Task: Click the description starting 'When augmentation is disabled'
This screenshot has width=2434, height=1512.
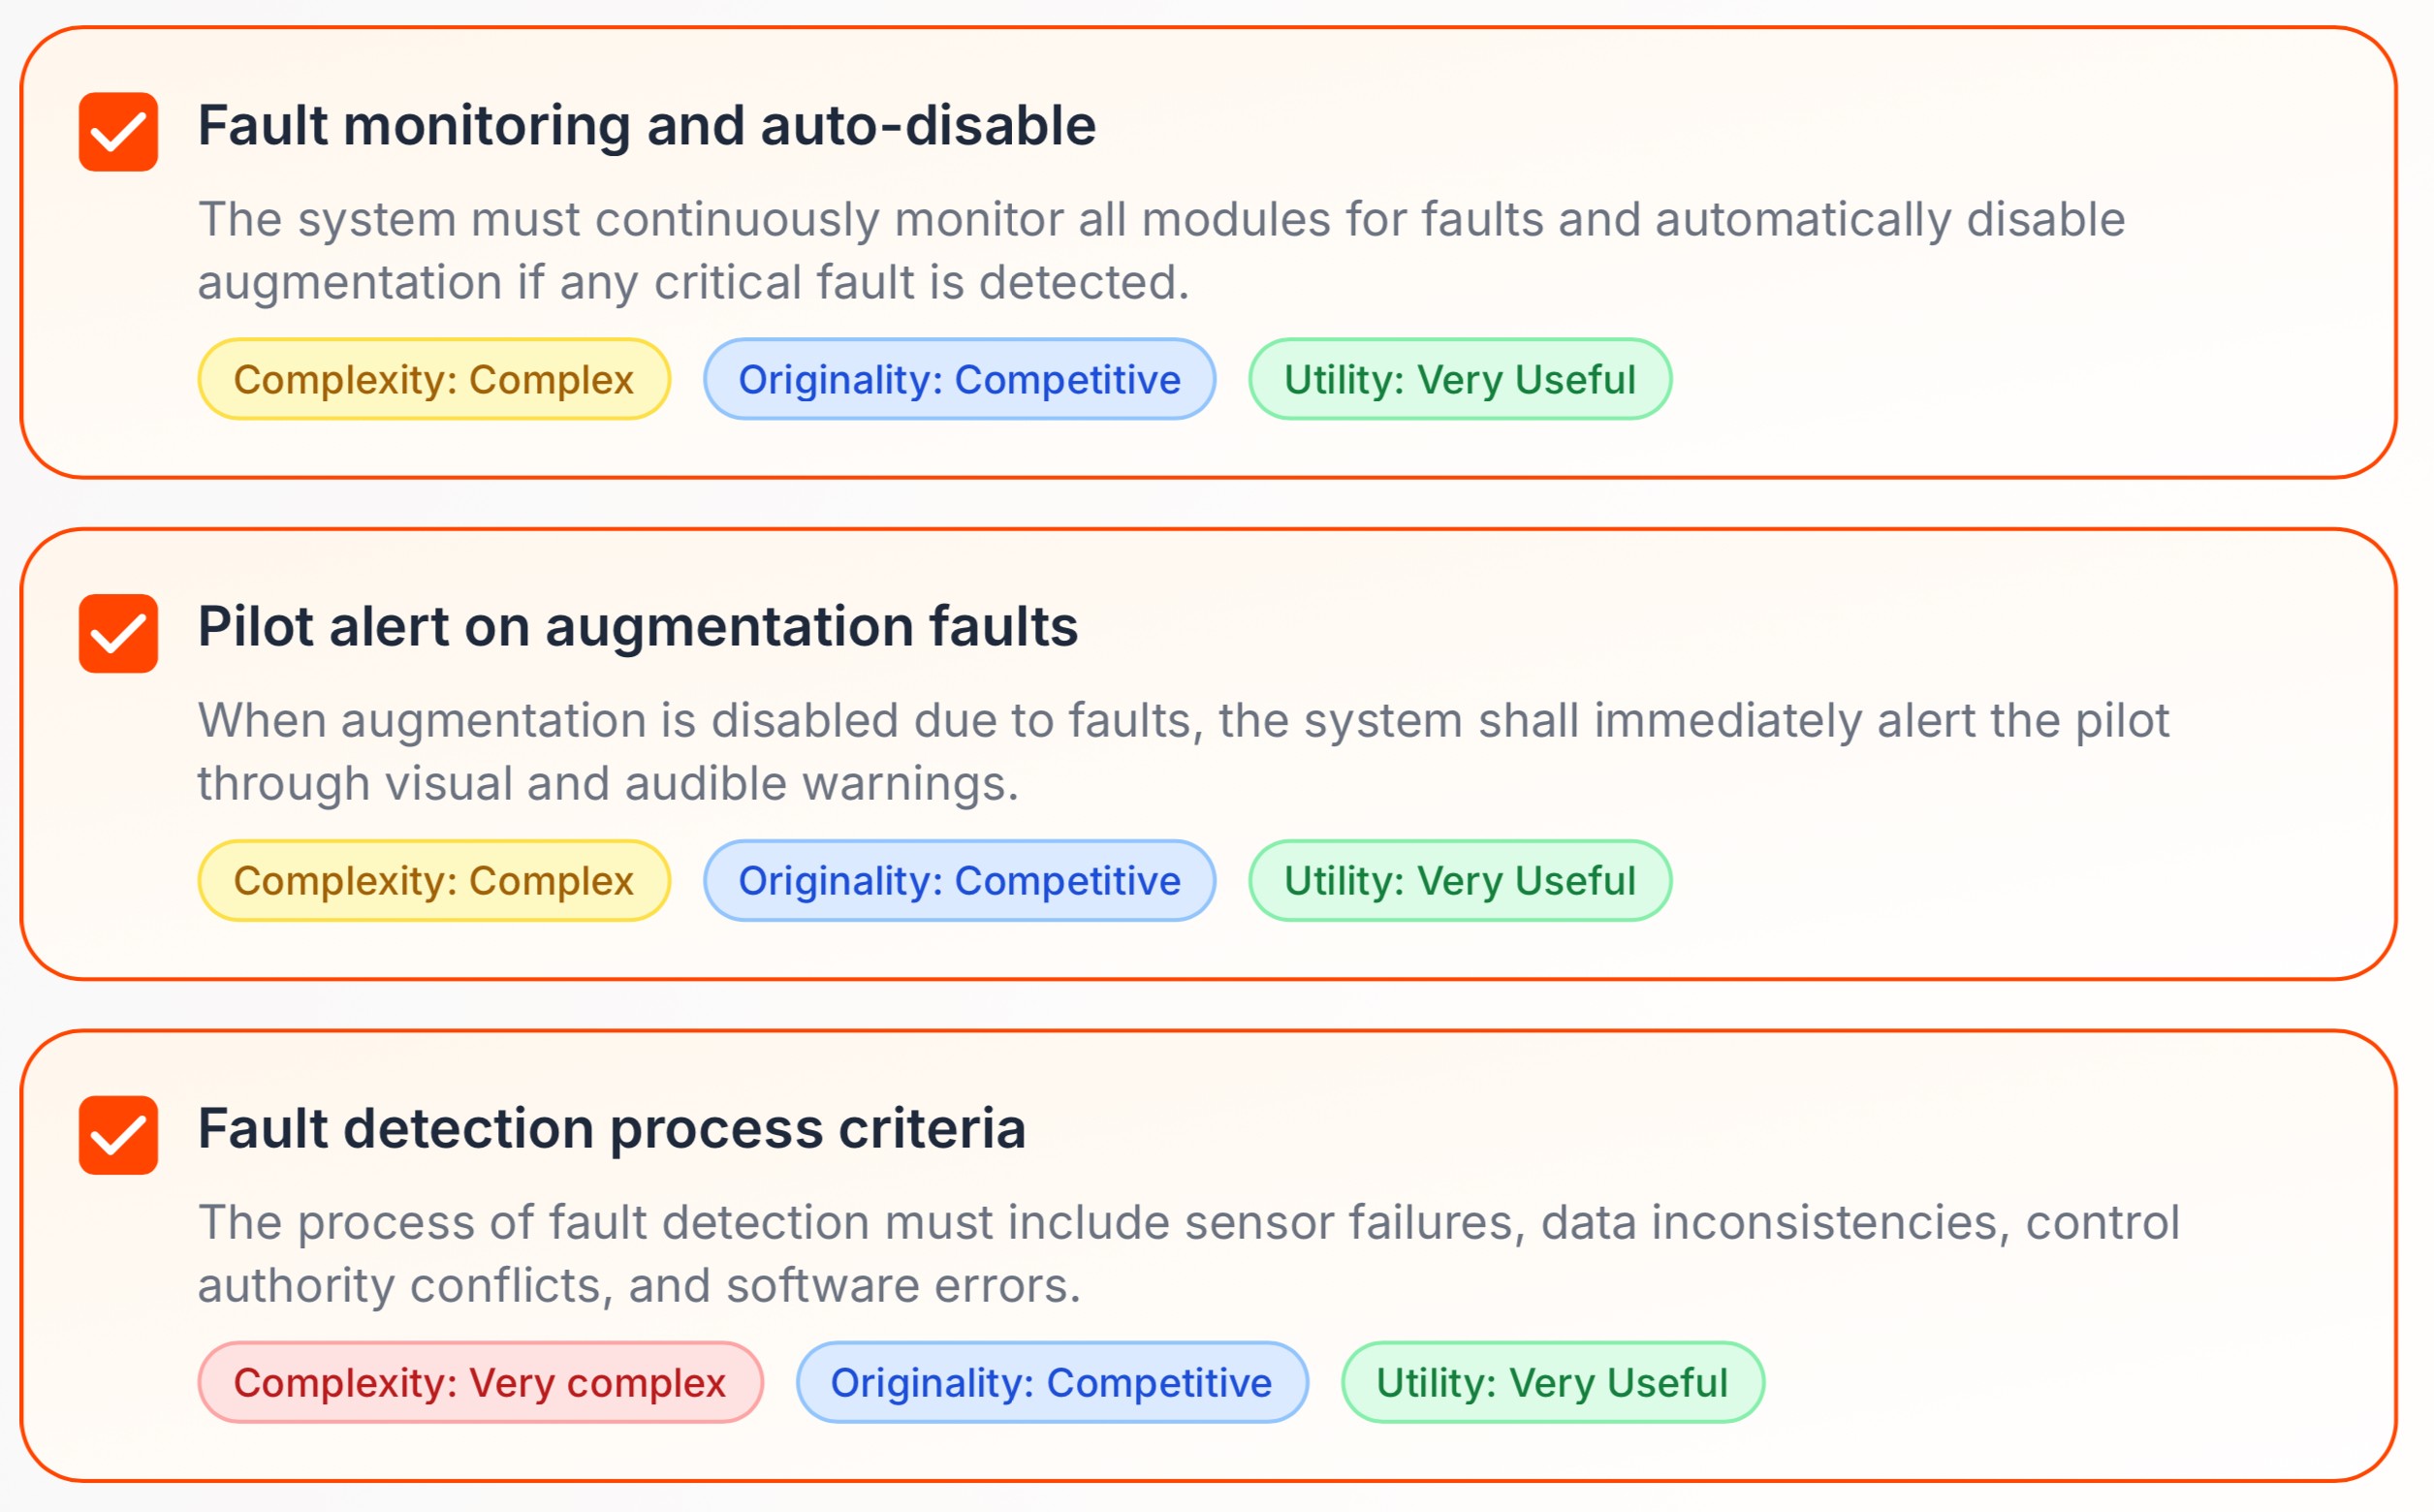Action: (1182, 751)
